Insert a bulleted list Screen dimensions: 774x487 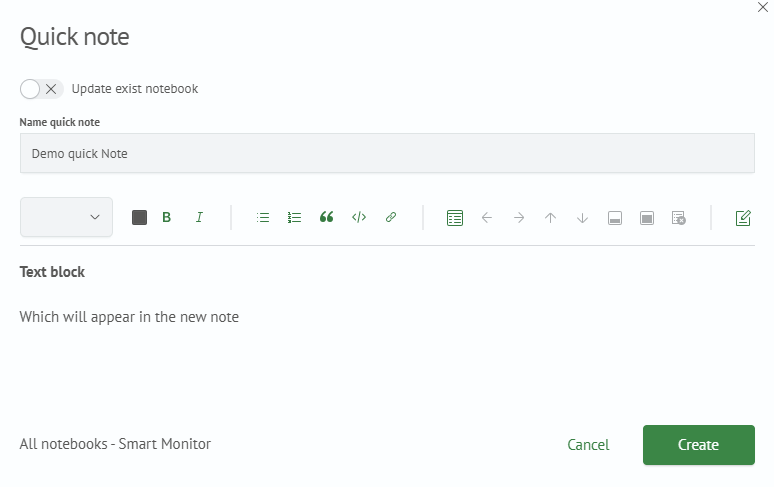(x=263, y=217)
